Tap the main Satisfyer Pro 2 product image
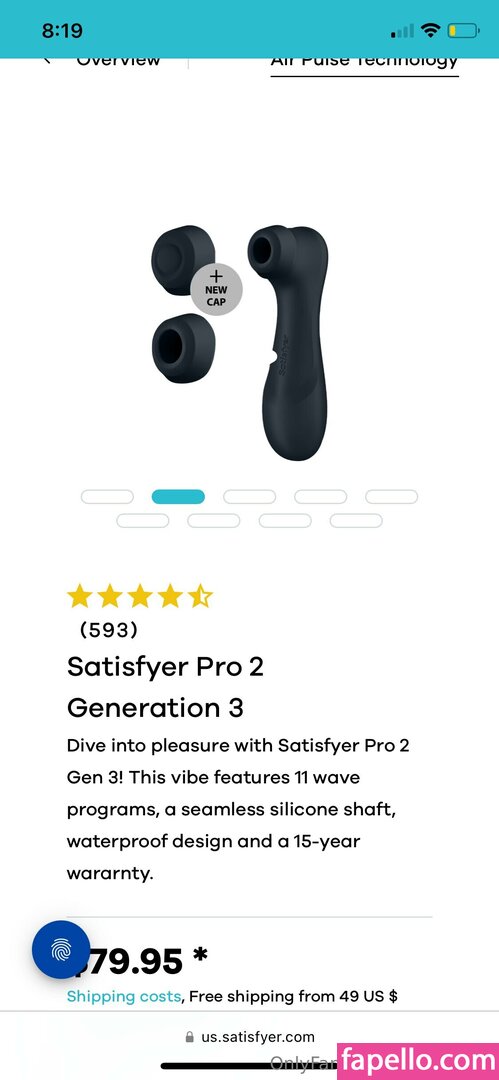Viewport: 499px width, 1080px height. [x=287, y=342]
